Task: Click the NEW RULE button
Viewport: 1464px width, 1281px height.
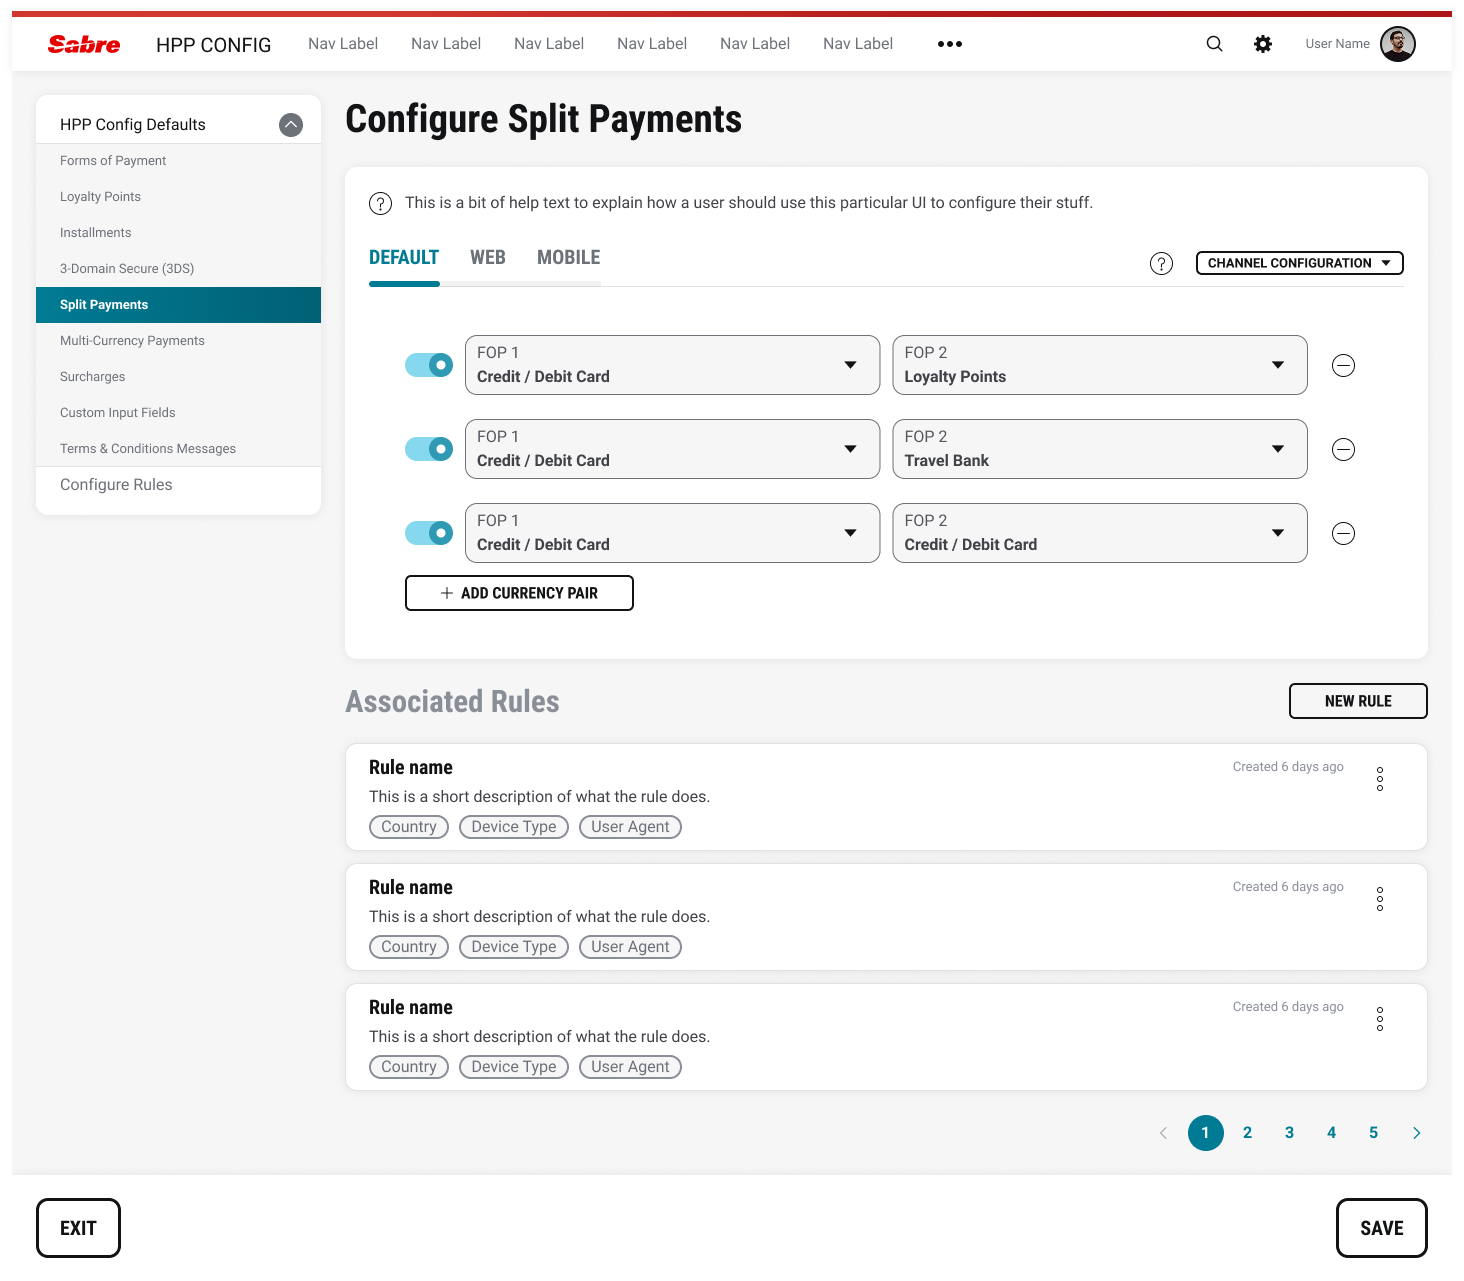Action: 1358,701
